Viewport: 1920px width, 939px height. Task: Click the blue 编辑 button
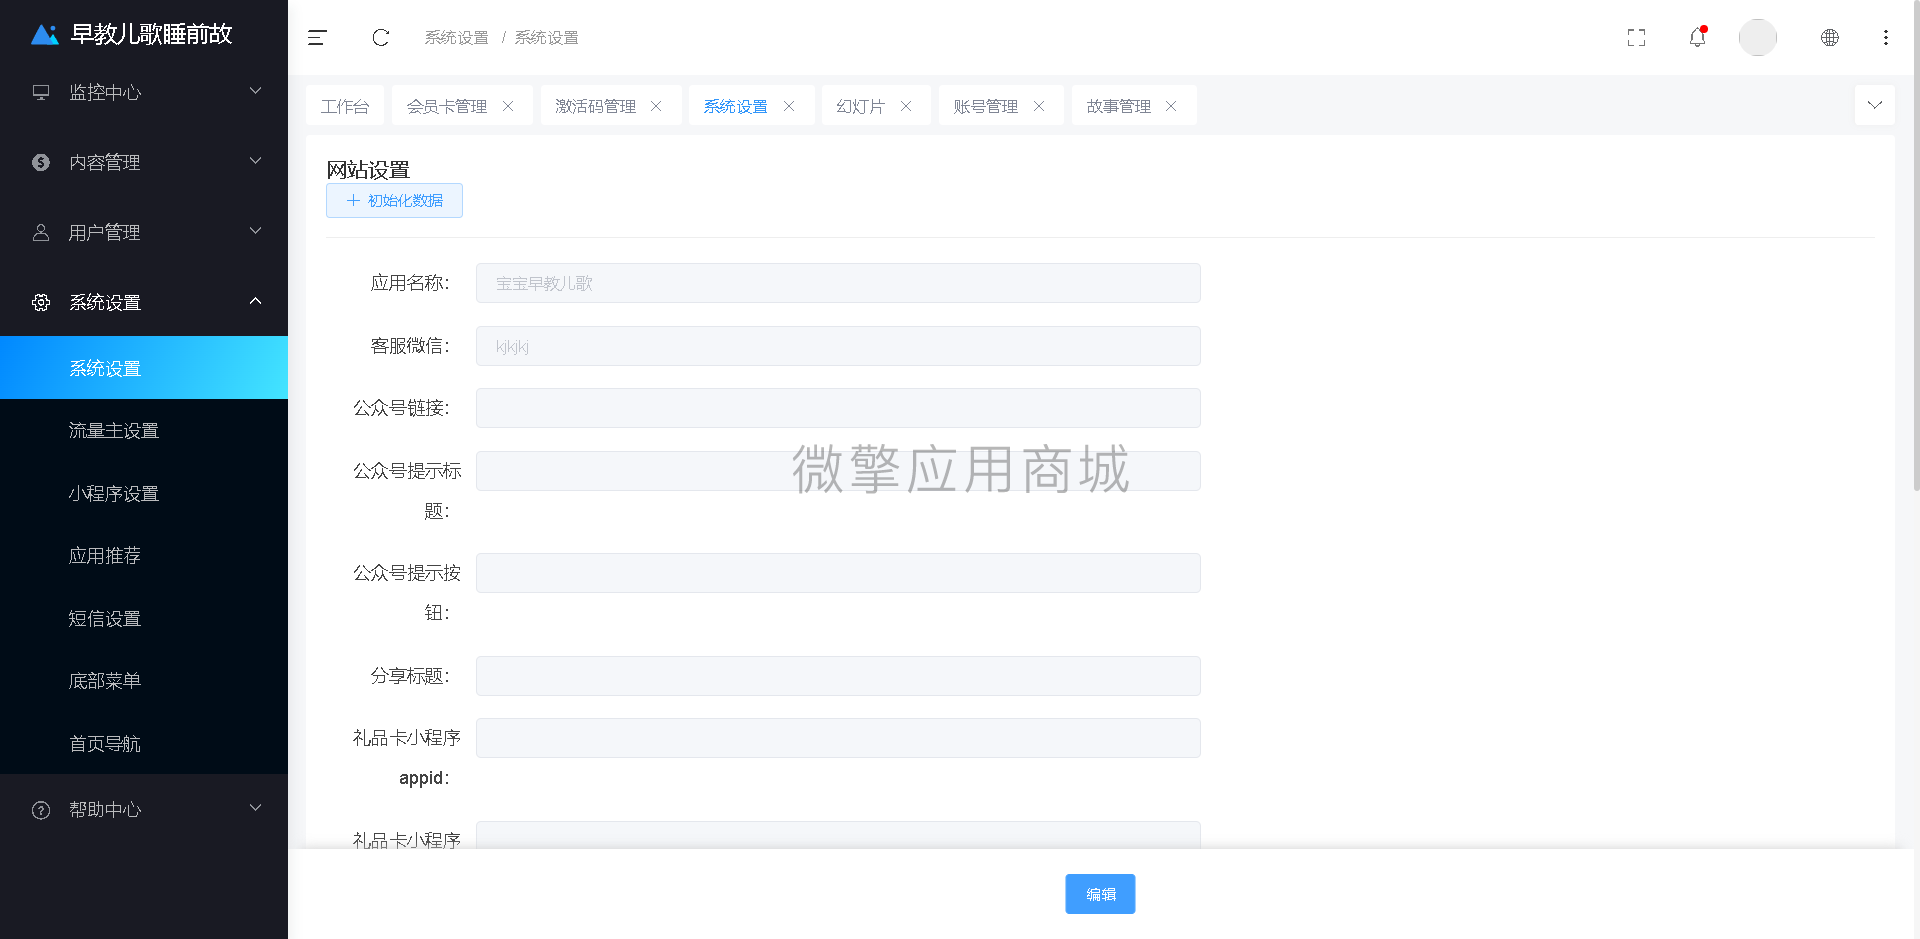1100,894
